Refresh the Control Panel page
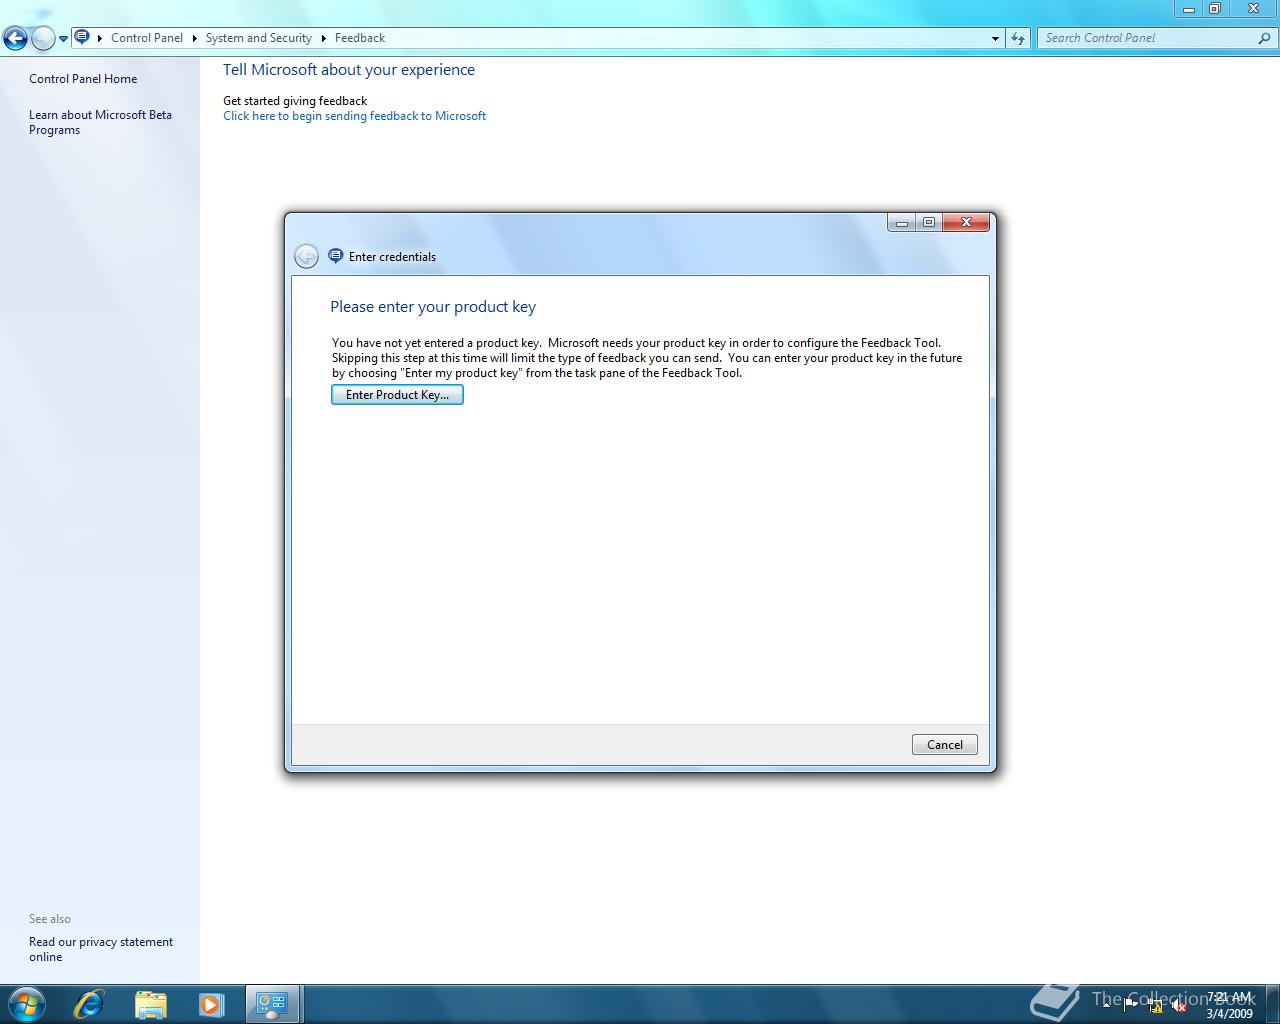 click(1018, 38)
